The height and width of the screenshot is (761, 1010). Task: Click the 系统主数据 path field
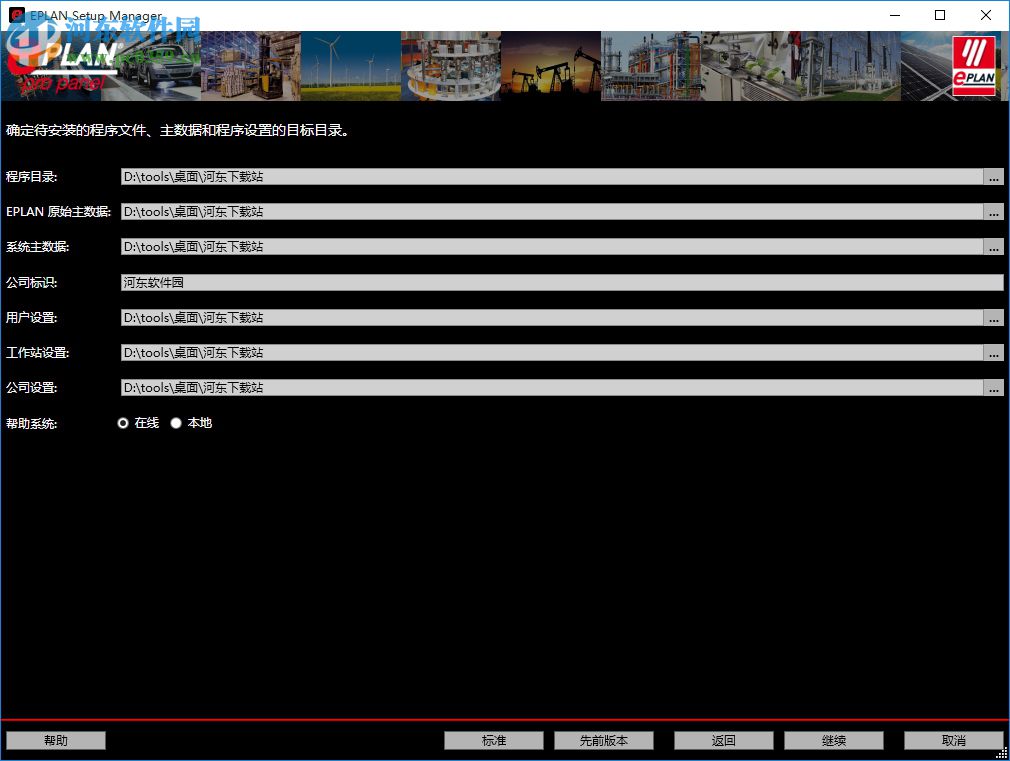point(552,247)
